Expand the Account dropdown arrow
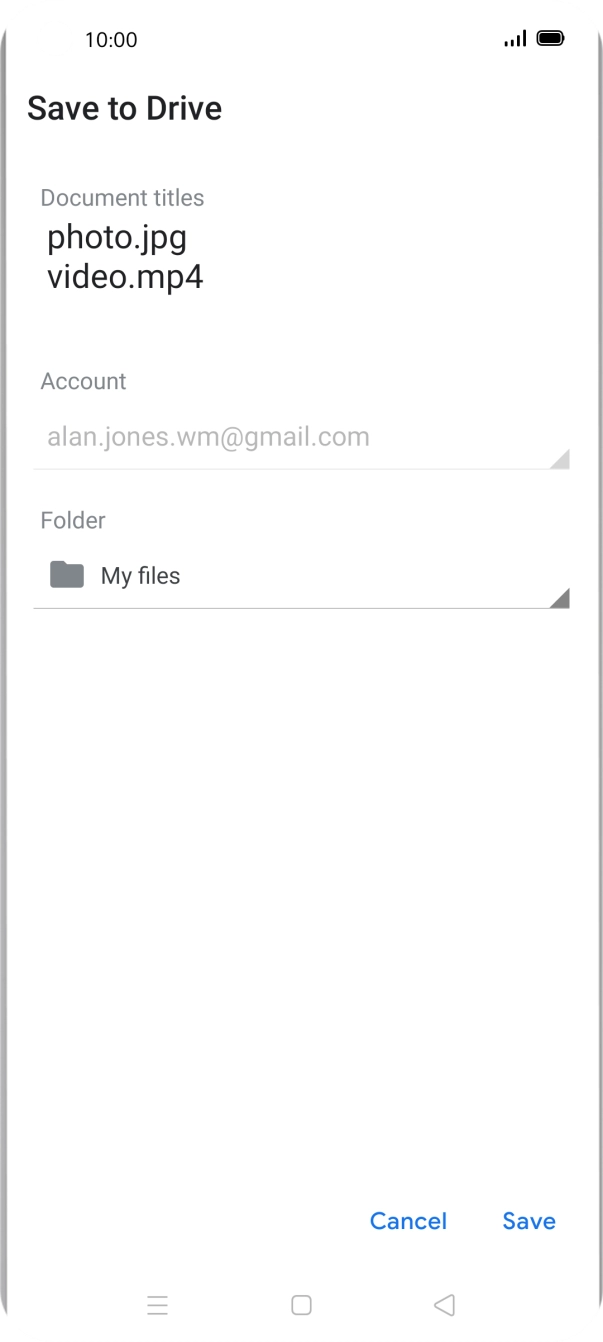Screen dimensions: 603x1342 (560, 458)
